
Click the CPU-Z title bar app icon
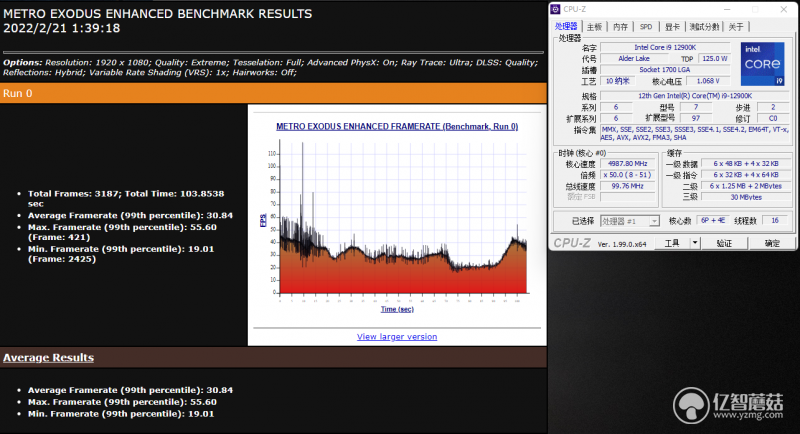pyautogui.click(x=556, y=9)
